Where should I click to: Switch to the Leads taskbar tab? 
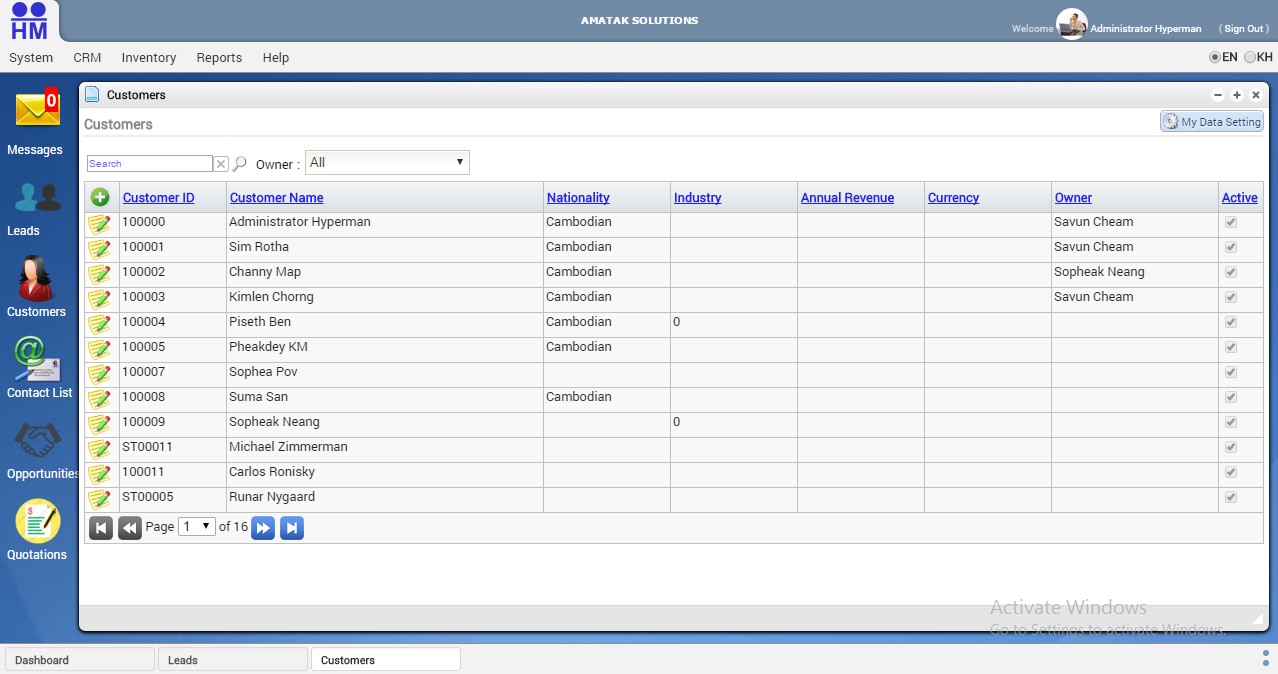233,660
